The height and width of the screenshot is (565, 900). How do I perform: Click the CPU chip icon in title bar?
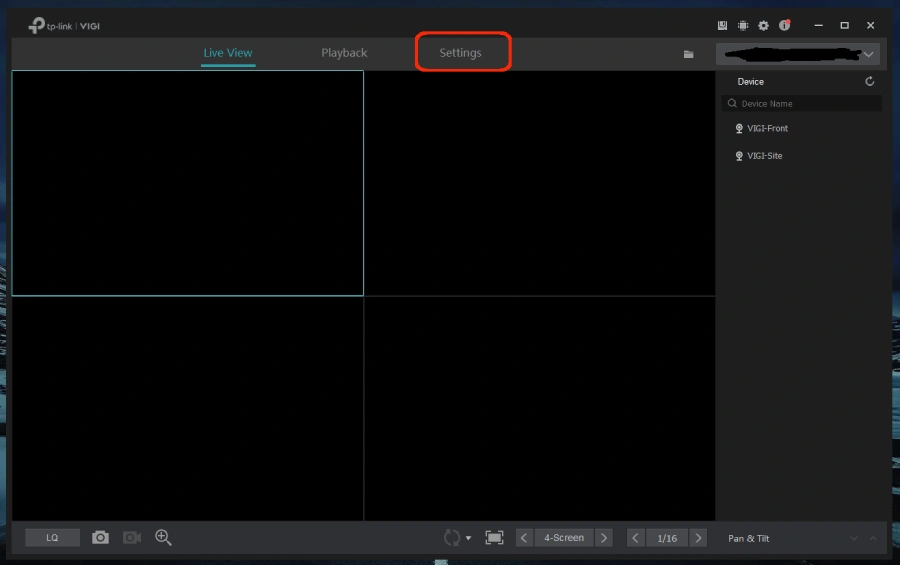click(x=743, y=25)
